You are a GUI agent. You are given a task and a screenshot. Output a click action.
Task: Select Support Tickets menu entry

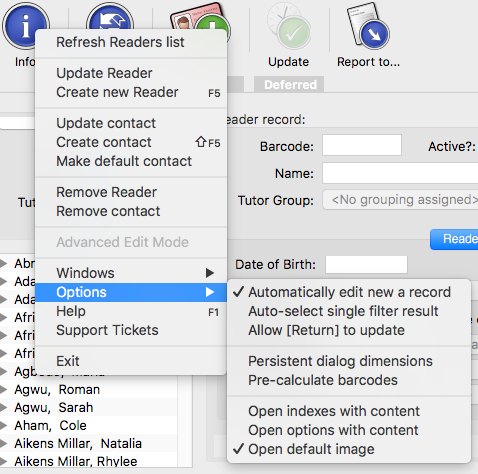131,330
